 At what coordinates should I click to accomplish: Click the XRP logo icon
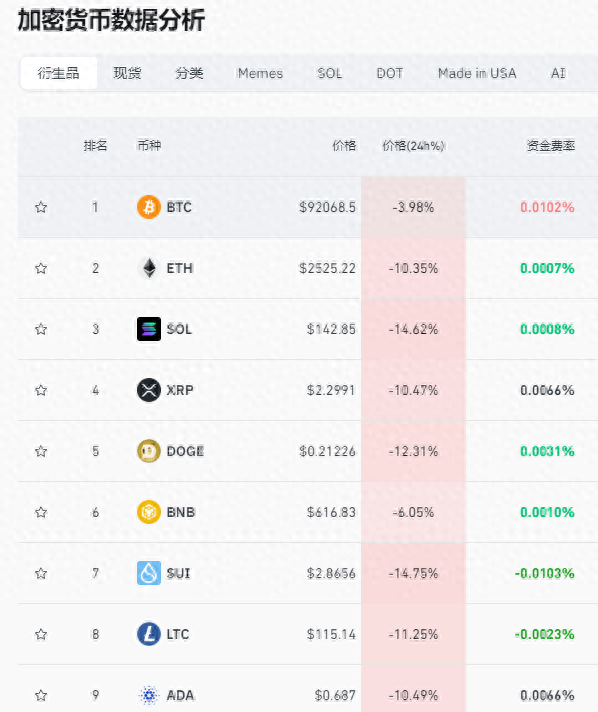(149, 390)
